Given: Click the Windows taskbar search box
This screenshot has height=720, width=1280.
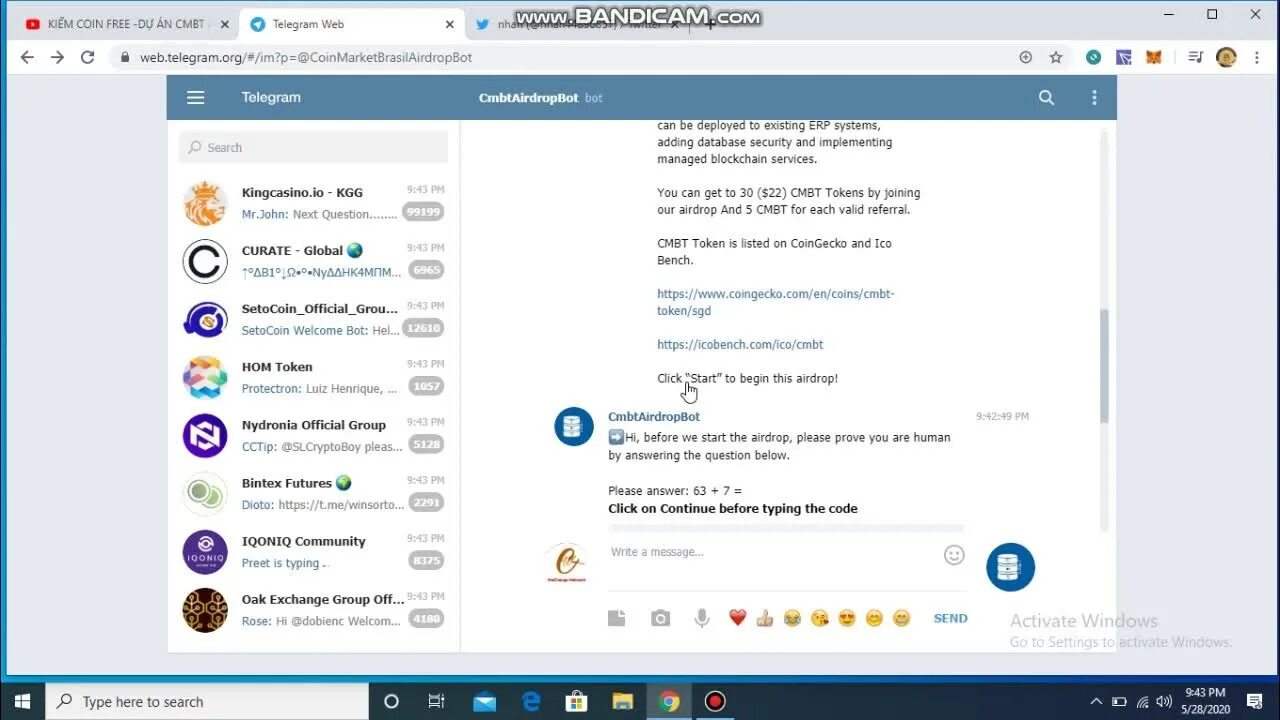Looking at the screenshot, I should 207,701.
